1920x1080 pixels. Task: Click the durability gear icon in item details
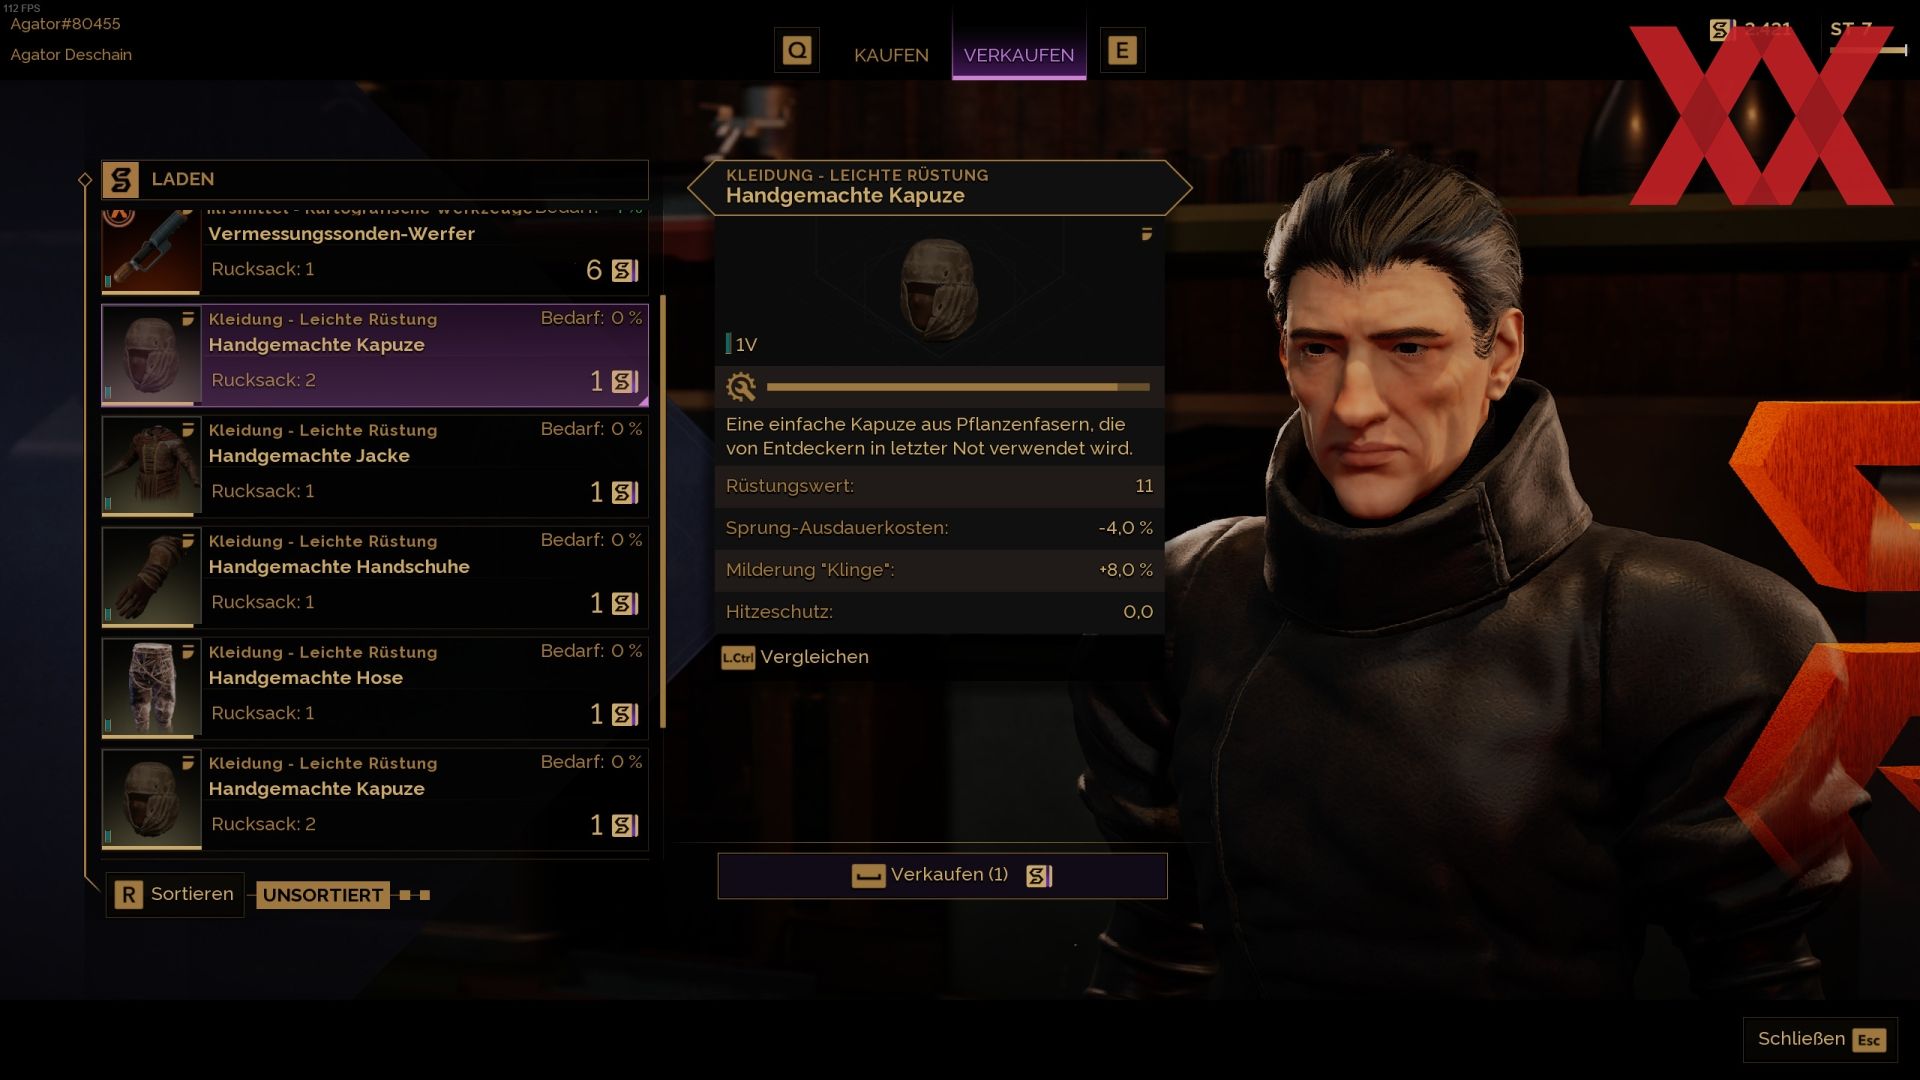[741, 386]
